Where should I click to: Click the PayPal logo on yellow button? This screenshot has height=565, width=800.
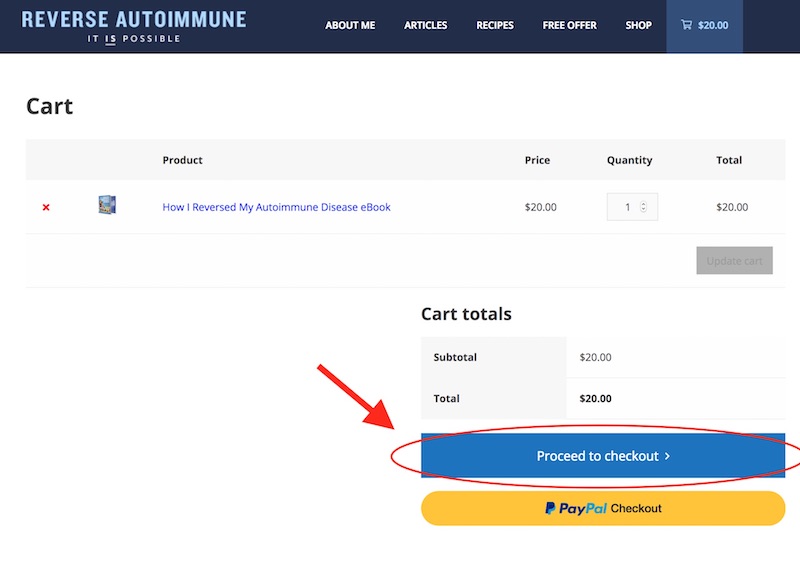tap(575, 508)
